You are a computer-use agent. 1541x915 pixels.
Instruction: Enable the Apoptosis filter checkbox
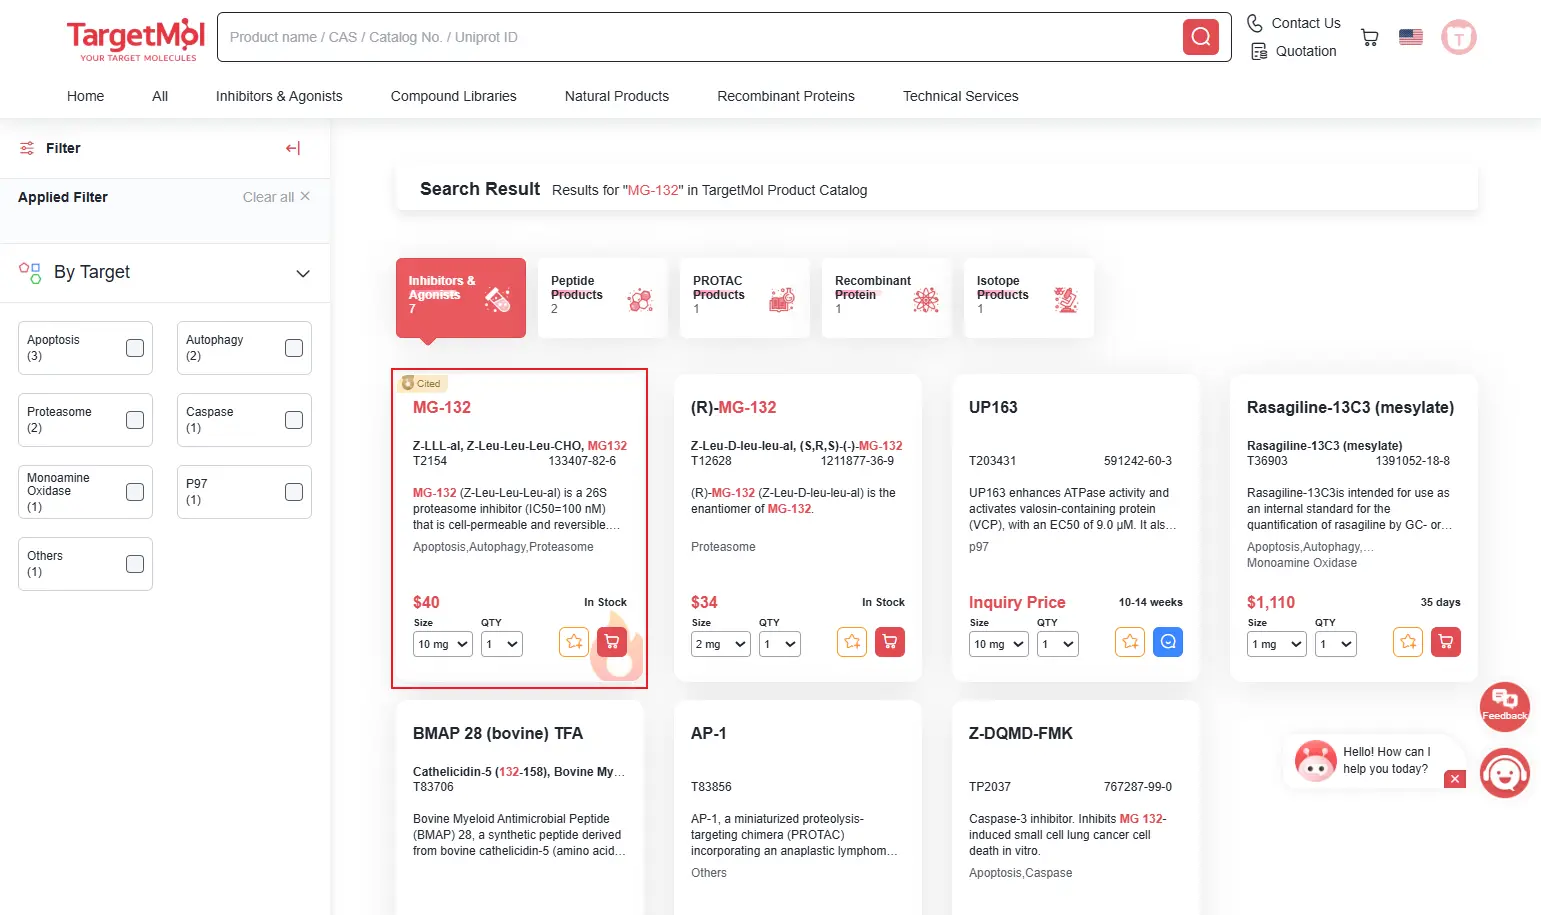tap(135, 348)
